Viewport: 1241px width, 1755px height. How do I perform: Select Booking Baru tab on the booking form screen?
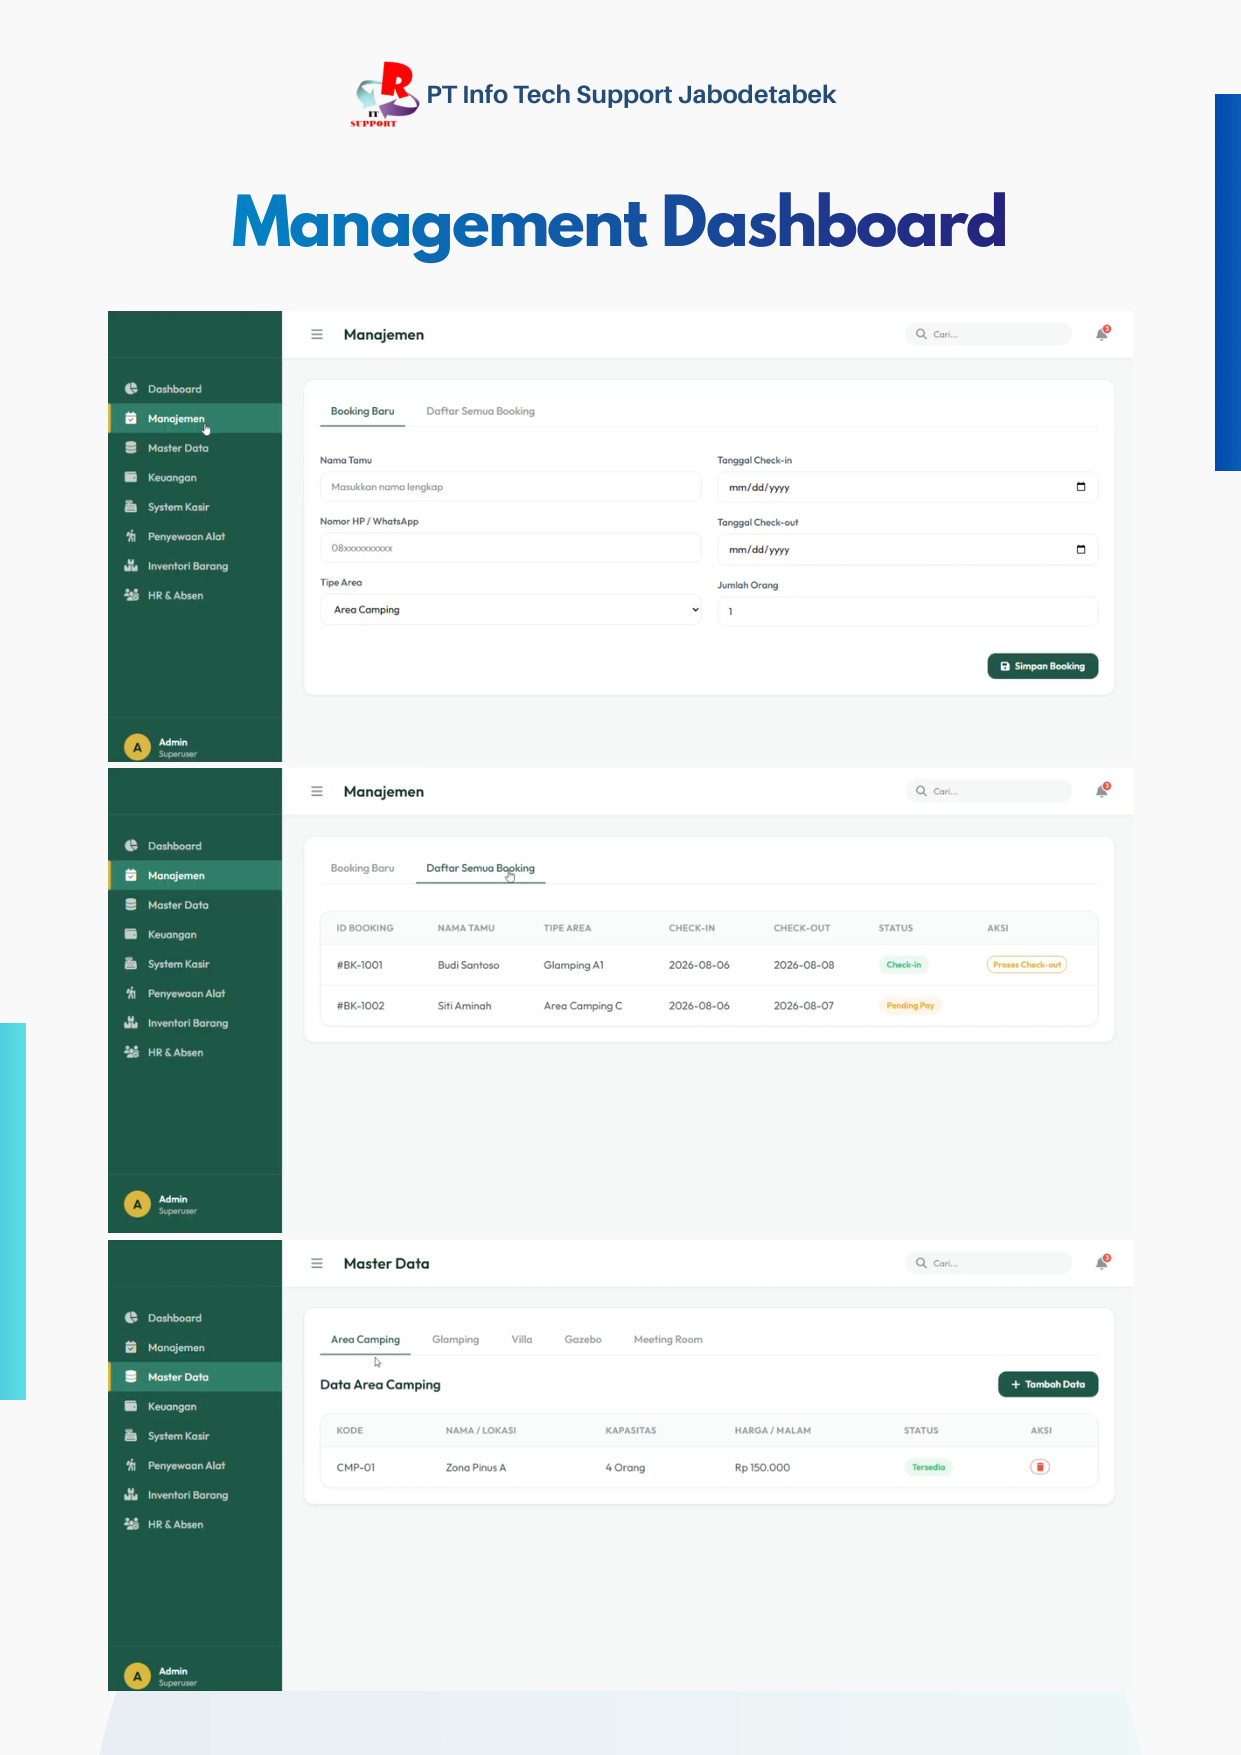362,411
